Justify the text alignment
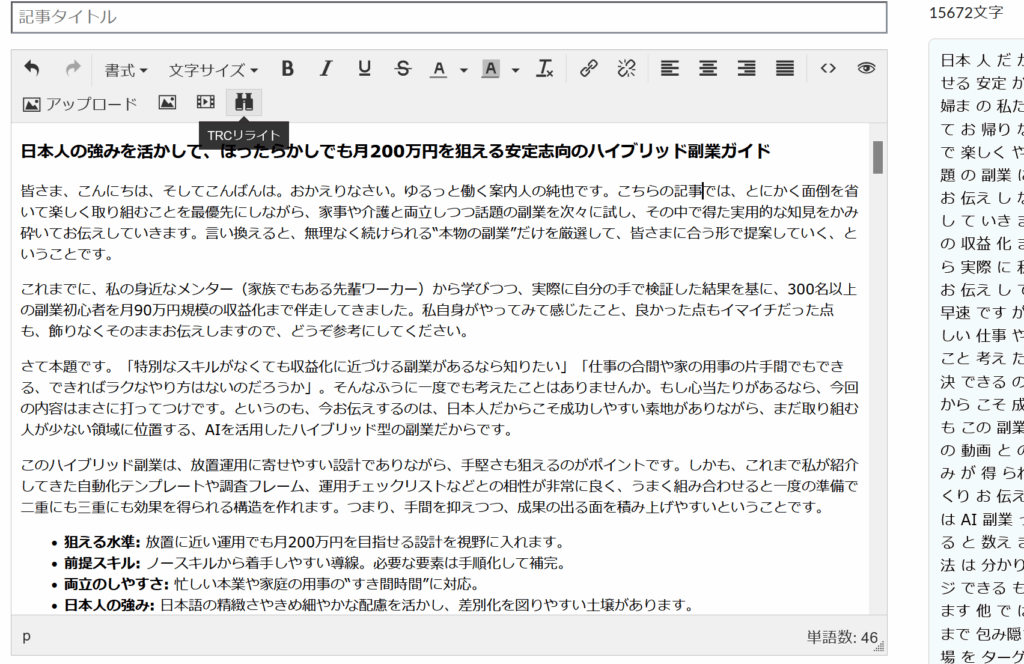The height and width of the screenshot is (664, 1024). point(785,69)
